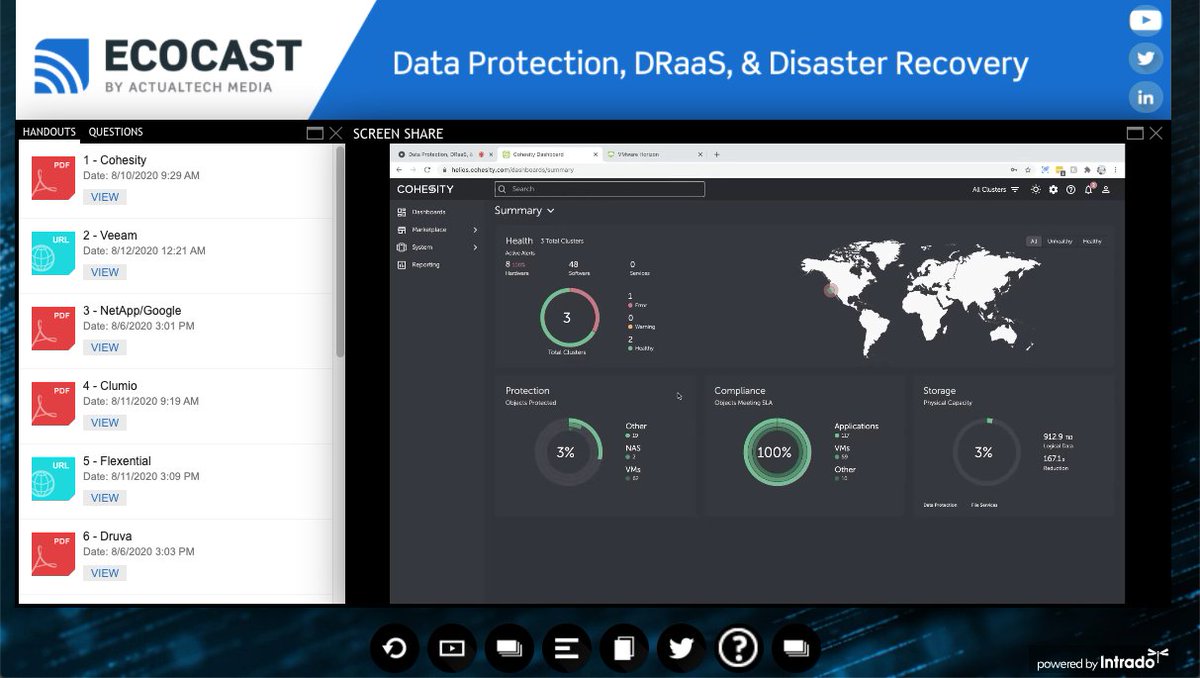
Task: Open Cohesity notifications bell icon
Action: click(1088, 189)
